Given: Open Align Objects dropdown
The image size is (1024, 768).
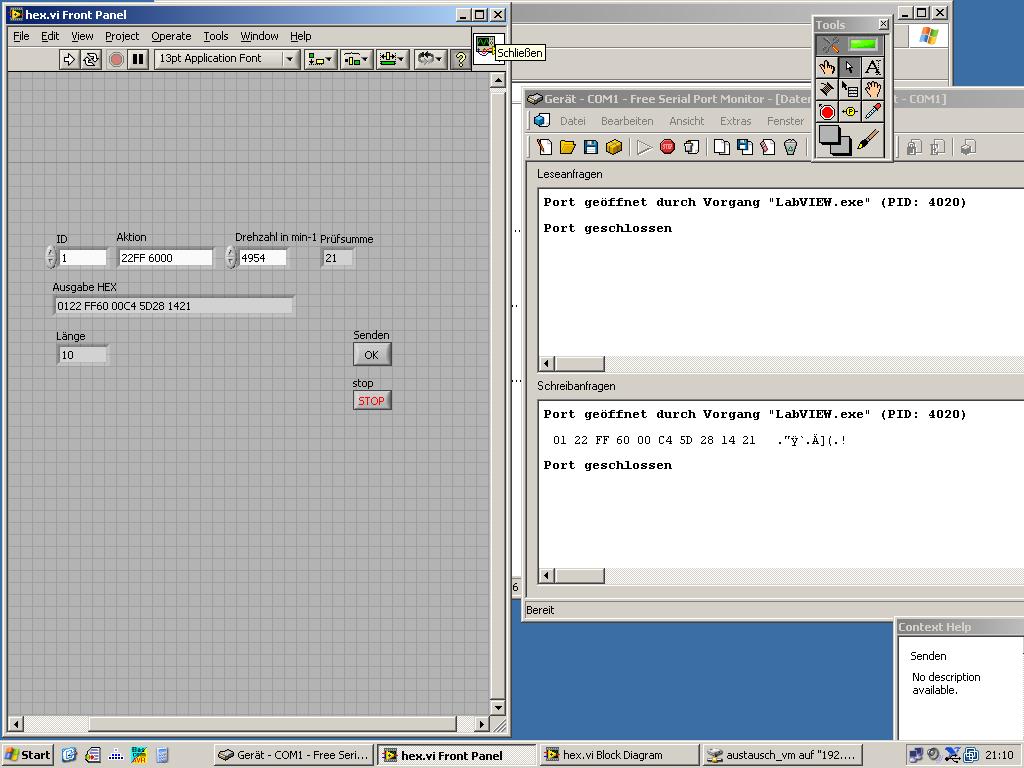Looking at the screenshot, I should (320, 59).
